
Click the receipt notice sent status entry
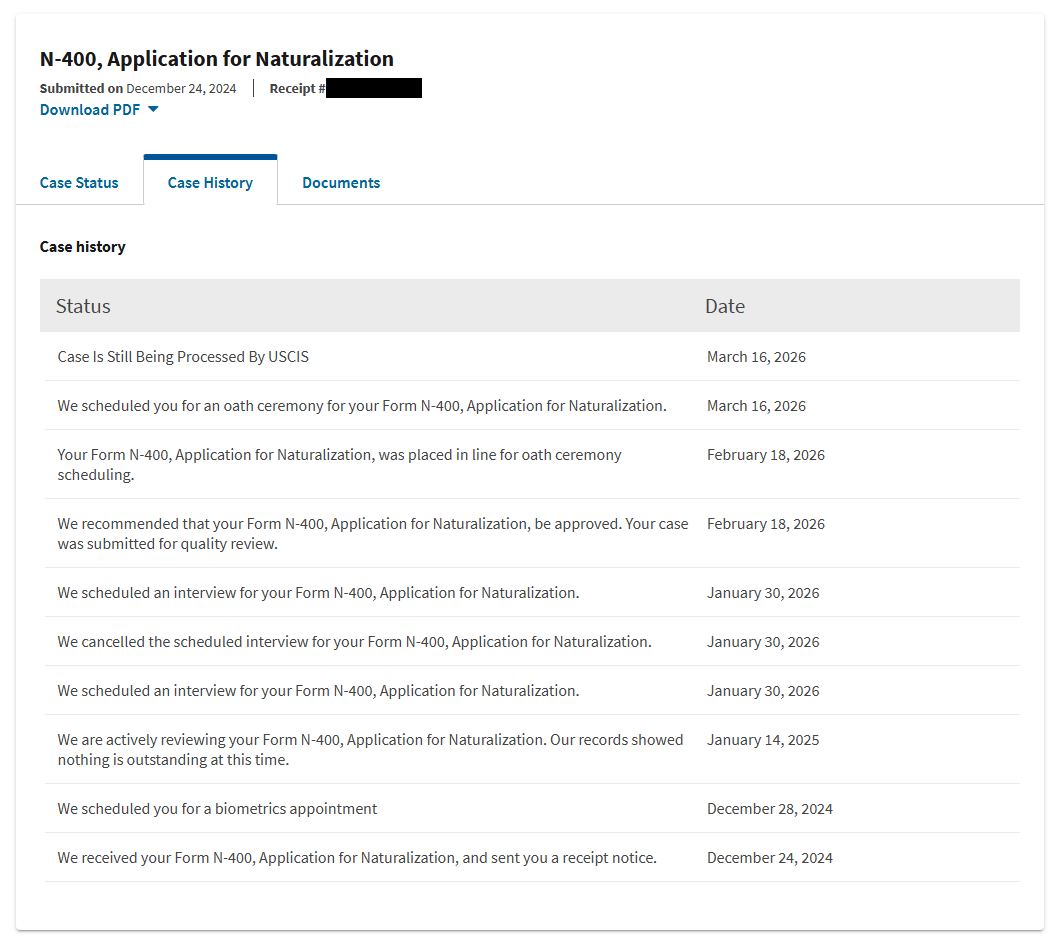(357, 858)
